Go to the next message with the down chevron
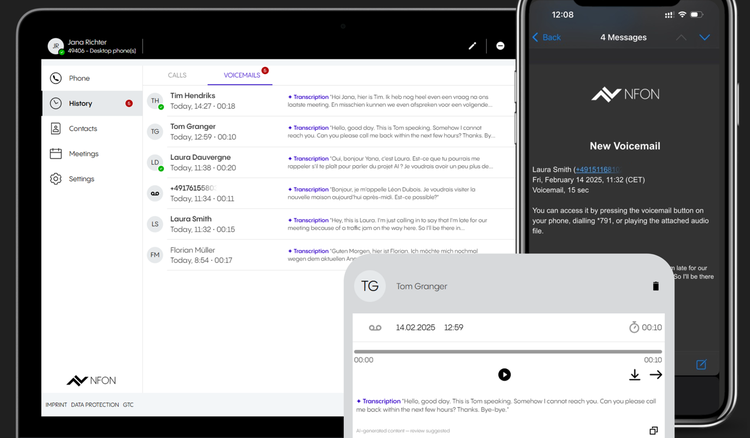The height and width of the screenshot is (438, 750). 705,37
